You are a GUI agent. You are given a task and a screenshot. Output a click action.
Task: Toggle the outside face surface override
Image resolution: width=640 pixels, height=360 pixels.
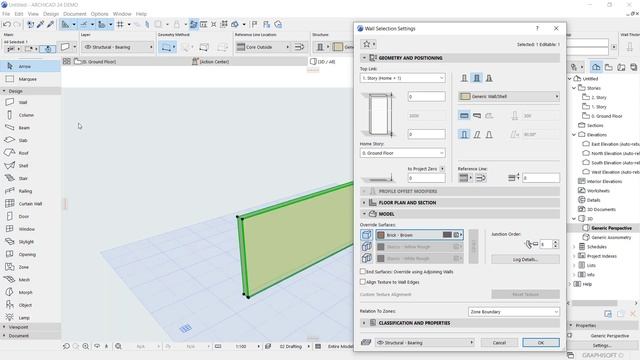point(367,235)
